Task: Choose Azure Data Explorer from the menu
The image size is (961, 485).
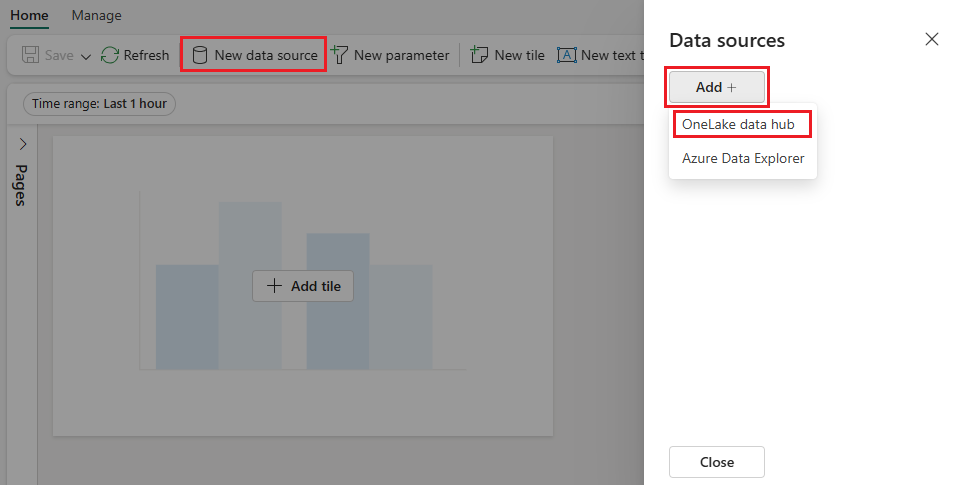Action: (743, 158)
